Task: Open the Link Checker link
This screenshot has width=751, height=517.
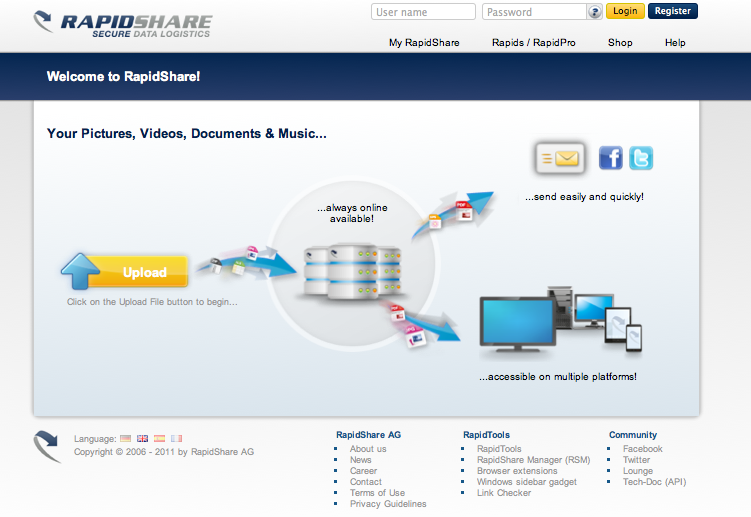Action: pos(504,493)
